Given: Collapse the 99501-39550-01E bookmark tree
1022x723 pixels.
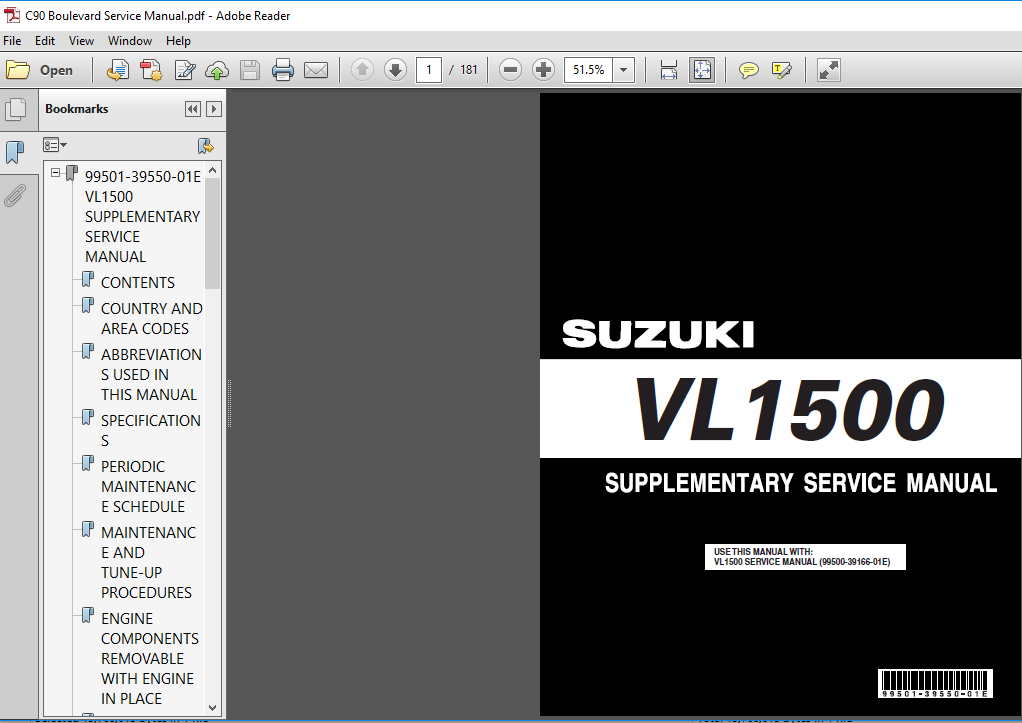Looking at the screenshot, I should point(56,173).
